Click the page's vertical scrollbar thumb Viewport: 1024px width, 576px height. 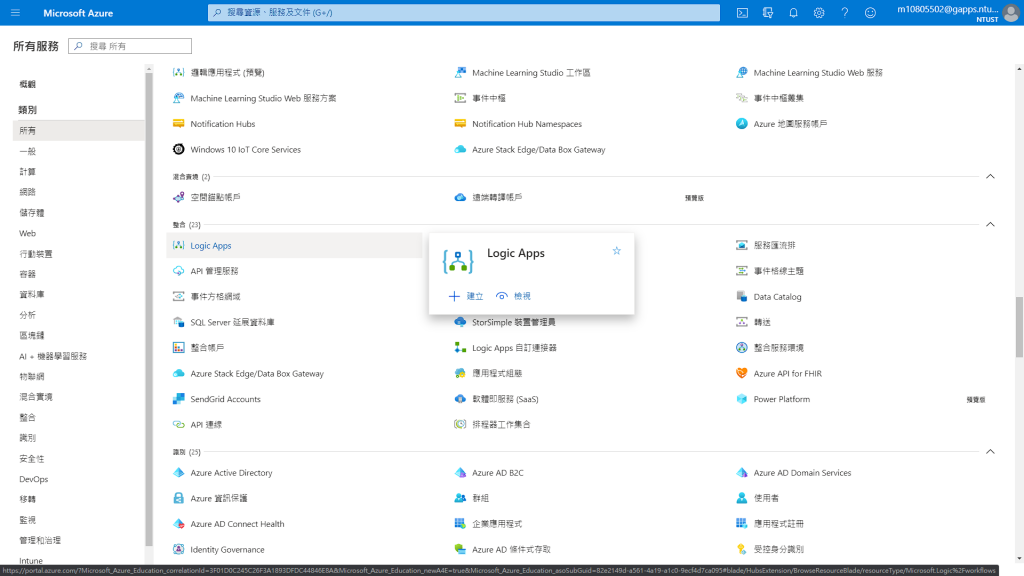(1019, 327)
